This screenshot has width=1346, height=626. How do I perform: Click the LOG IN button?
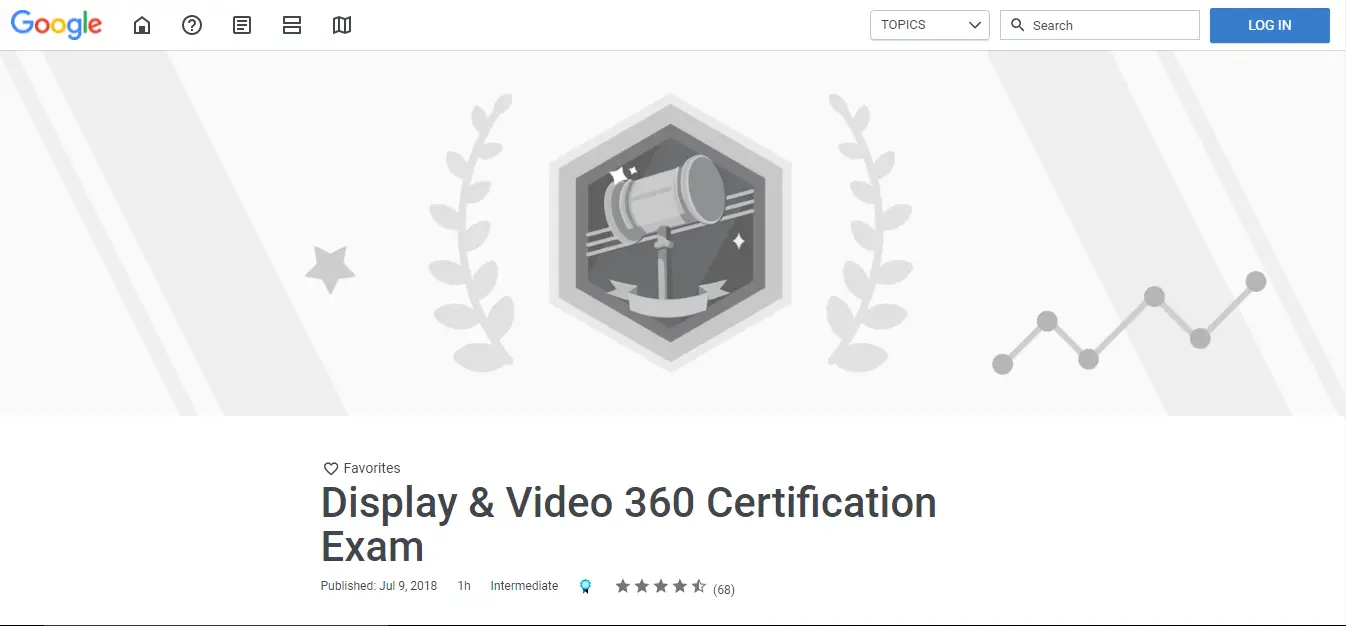click(1269, 25)
